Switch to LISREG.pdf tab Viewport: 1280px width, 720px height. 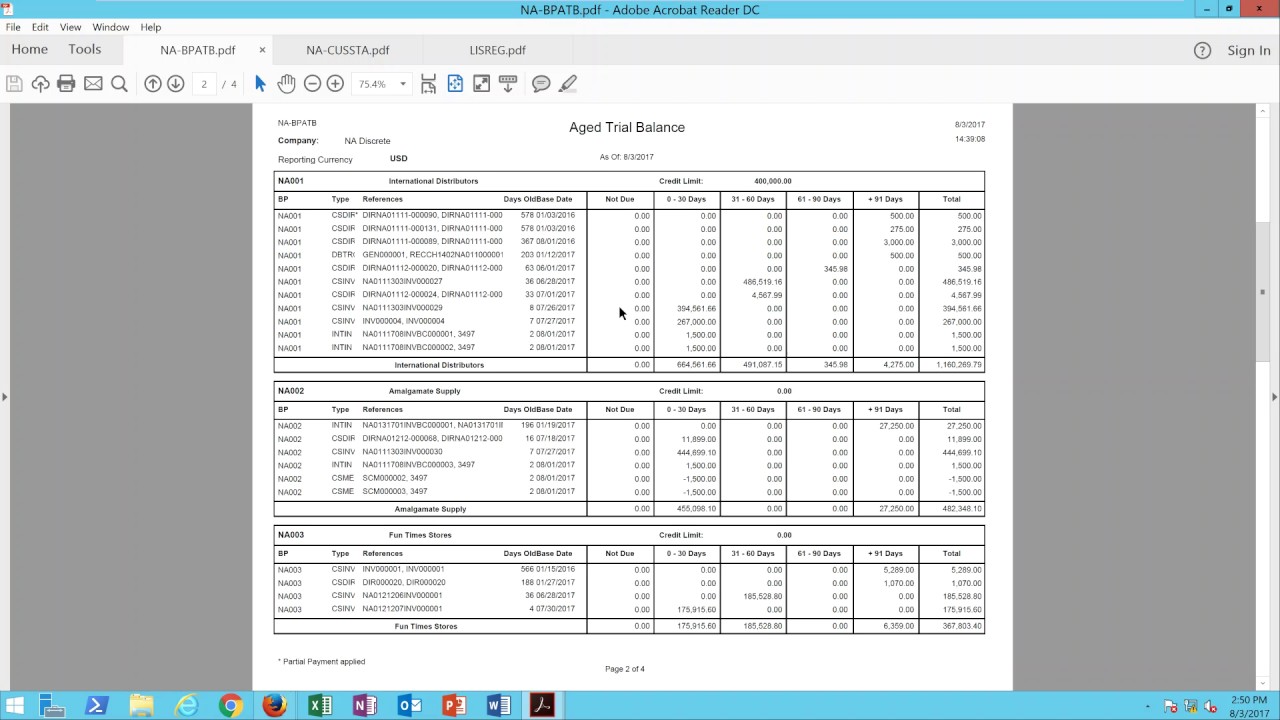coord(497,50)
